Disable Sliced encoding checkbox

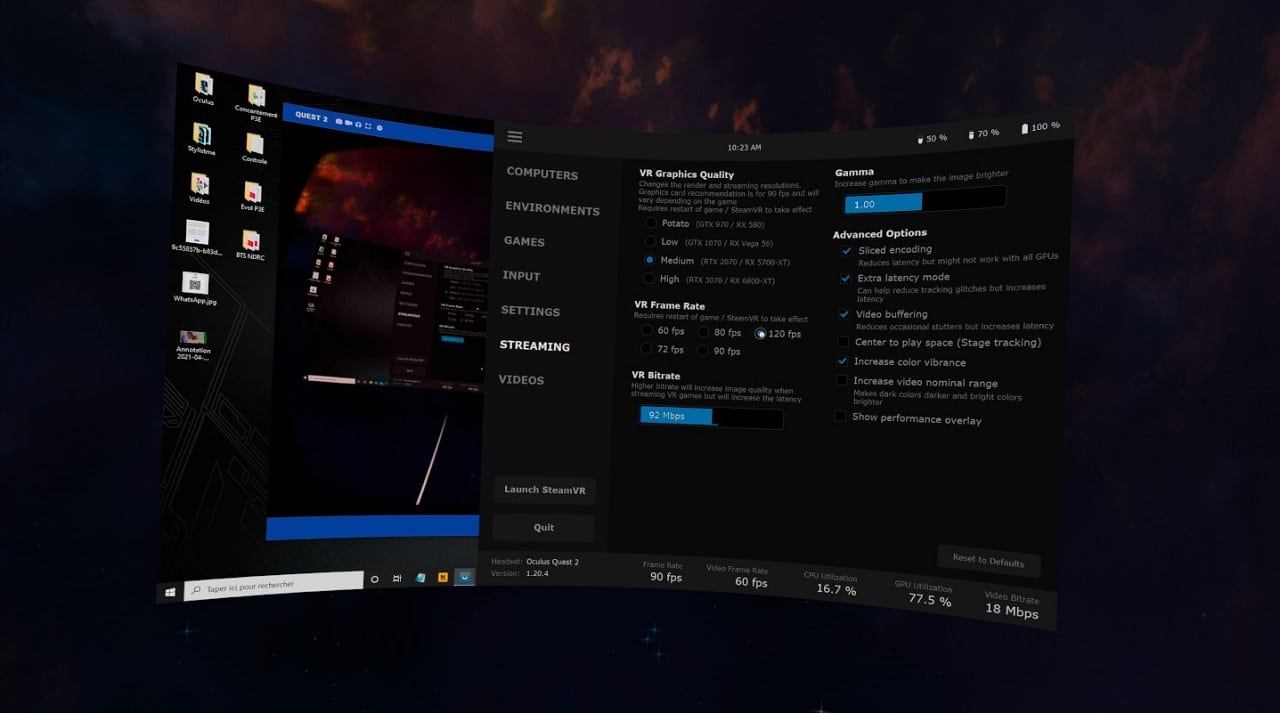click(x=847, y=251)
